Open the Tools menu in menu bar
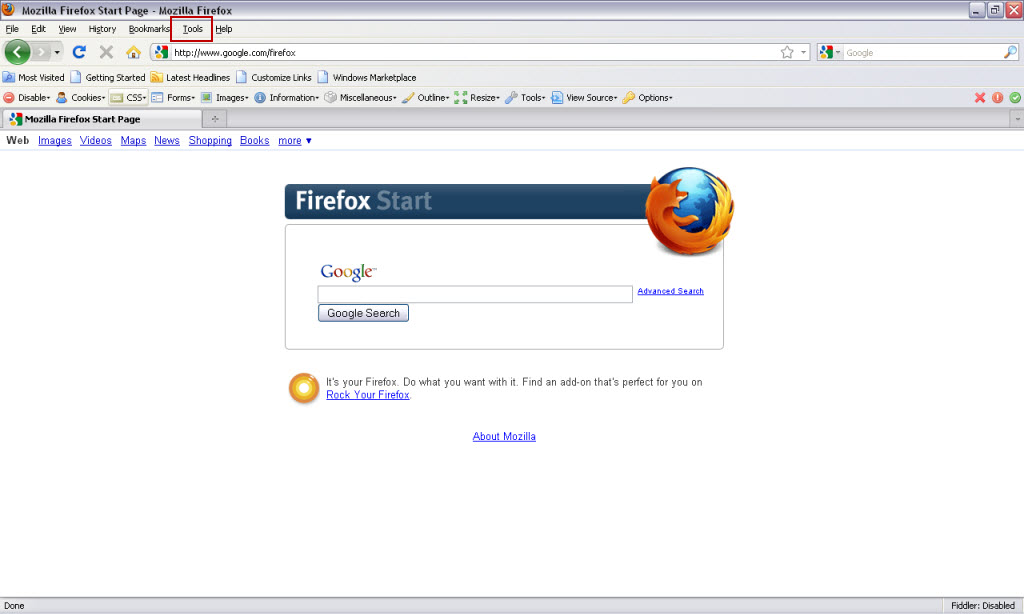The image size is (1024, 614). point(193,29)
